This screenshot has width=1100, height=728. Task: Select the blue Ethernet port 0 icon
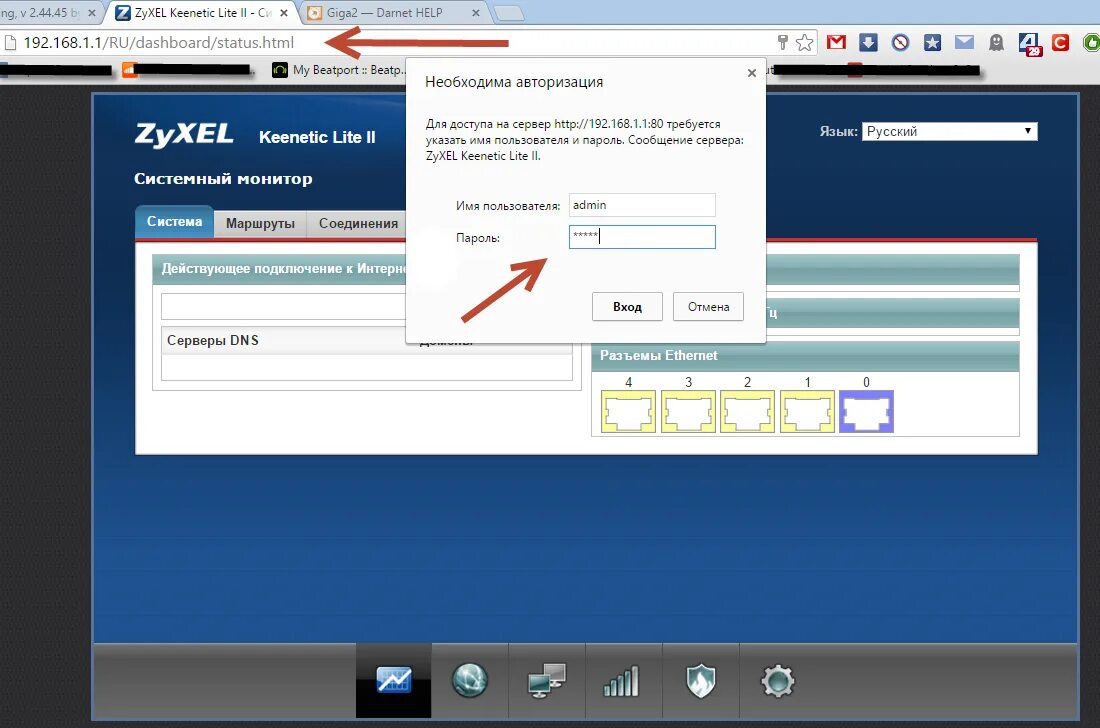(866, 411)
